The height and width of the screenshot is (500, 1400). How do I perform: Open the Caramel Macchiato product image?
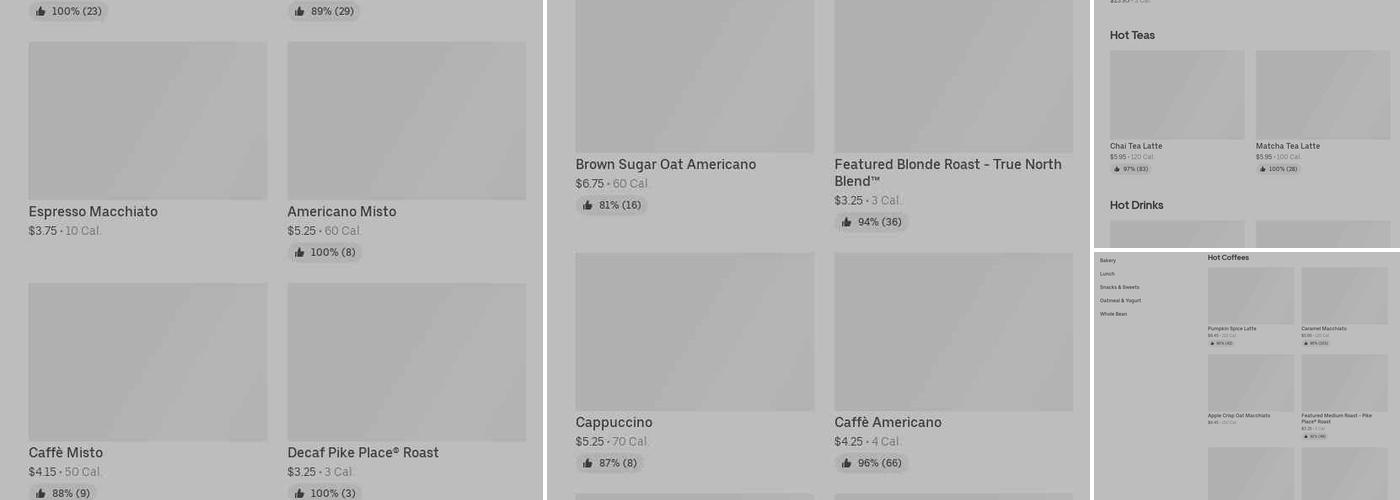click(1344, 295)
